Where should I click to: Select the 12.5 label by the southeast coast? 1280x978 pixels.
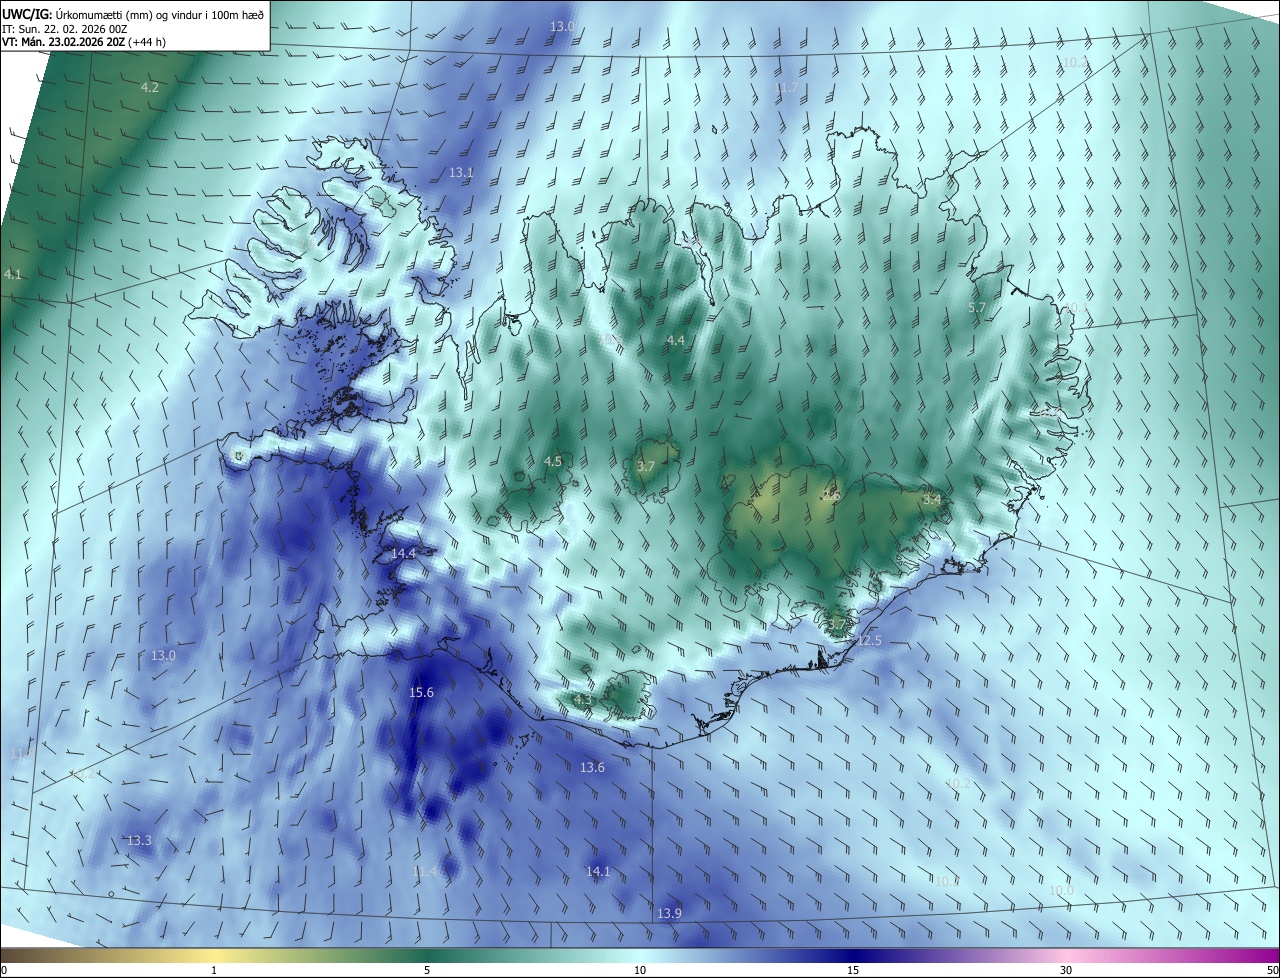[870, 640]
